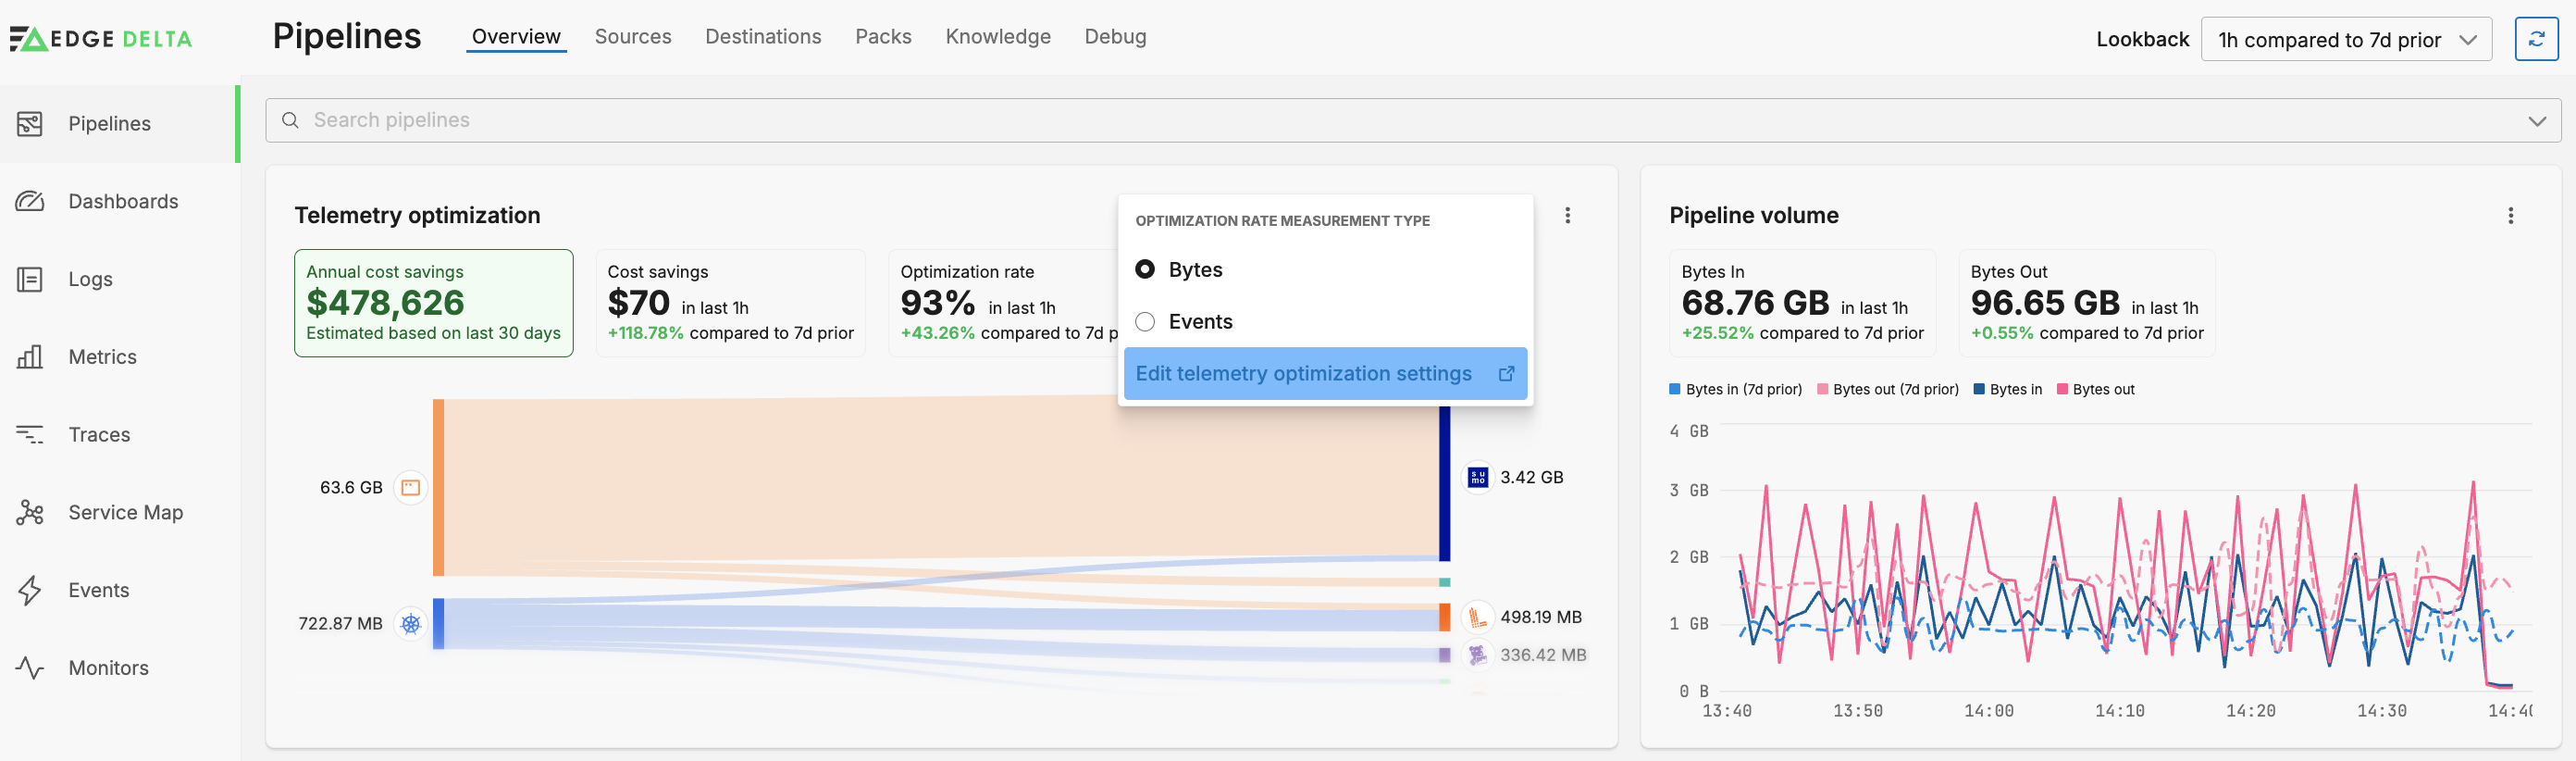Click the 336.42 MB destination icon

pos(1477,655)
